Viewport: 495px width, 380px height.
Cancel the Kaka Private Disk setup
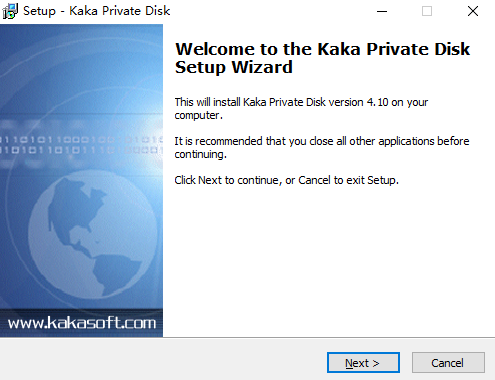448,363
